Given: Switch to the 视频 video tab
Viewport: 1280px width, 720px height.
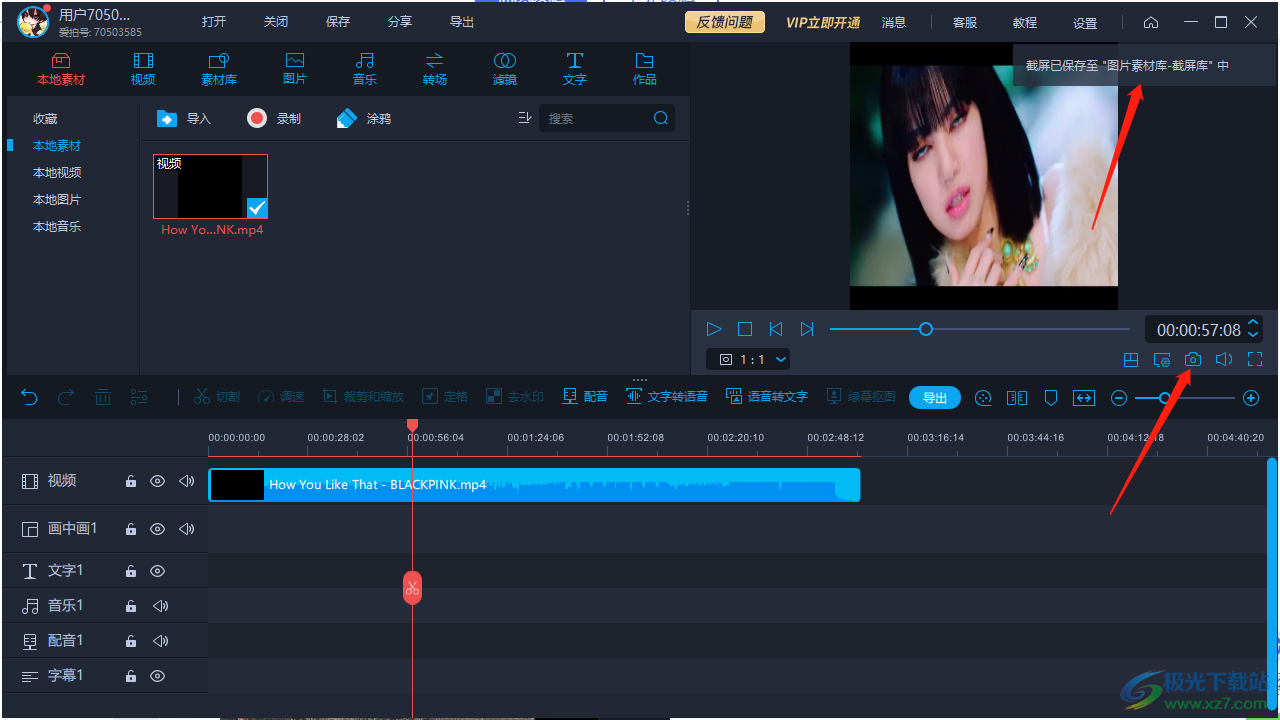Looking at the screenshot, I should tap(143, 69).
